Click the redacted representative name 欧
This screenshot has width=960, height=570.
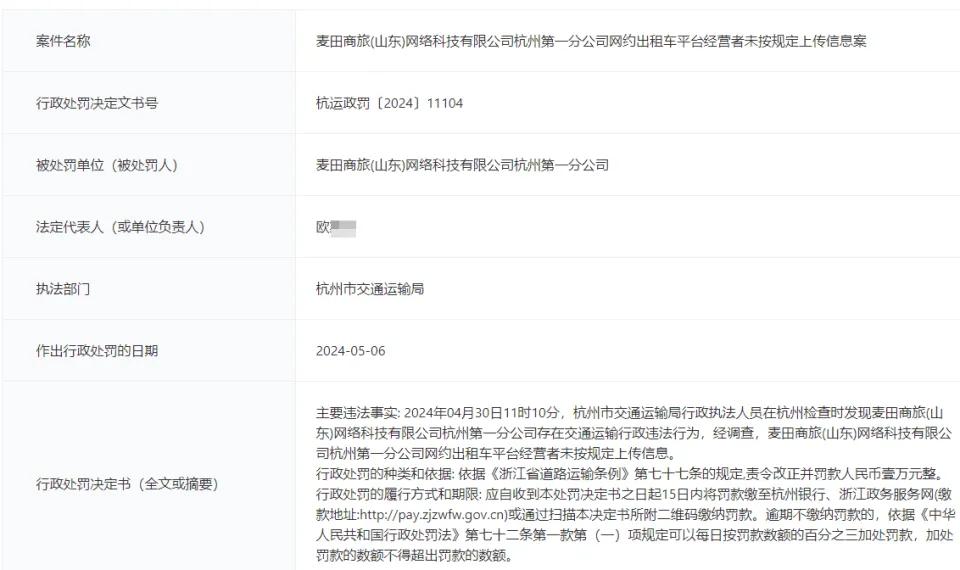click(336, 228)
